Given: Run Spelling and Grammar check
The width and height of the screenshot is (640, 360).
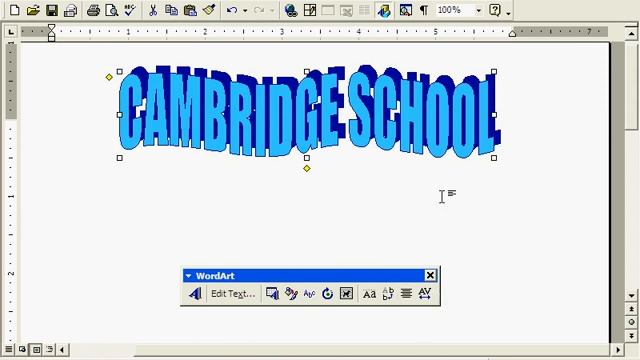Looking at the screenshot, I should 130,10.
